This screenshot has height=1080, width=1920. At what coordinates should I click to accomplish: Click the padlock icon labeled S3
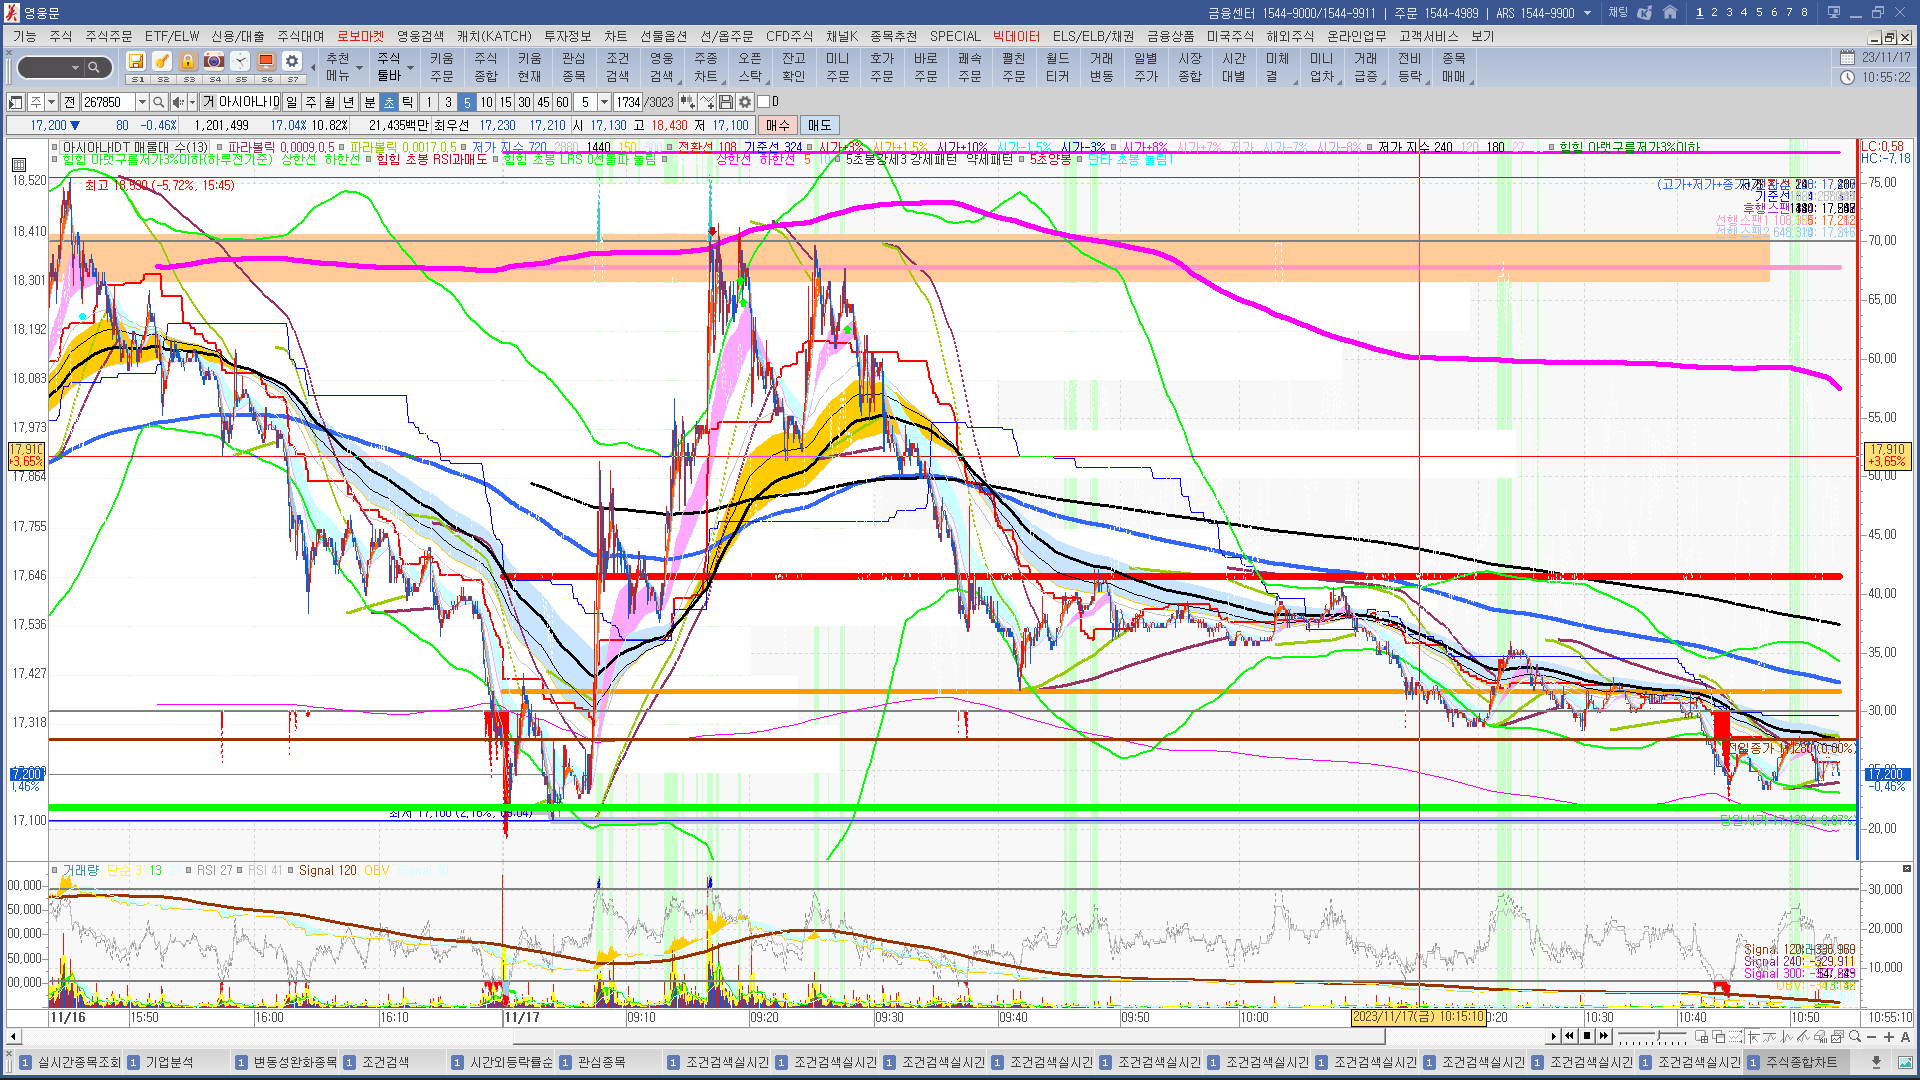pyautogui.click(x=188, y=62)
